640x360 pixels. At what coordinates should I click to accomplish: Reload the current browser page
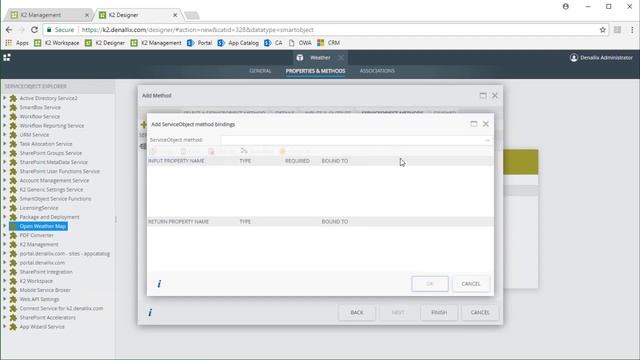(x=34, y=30)
